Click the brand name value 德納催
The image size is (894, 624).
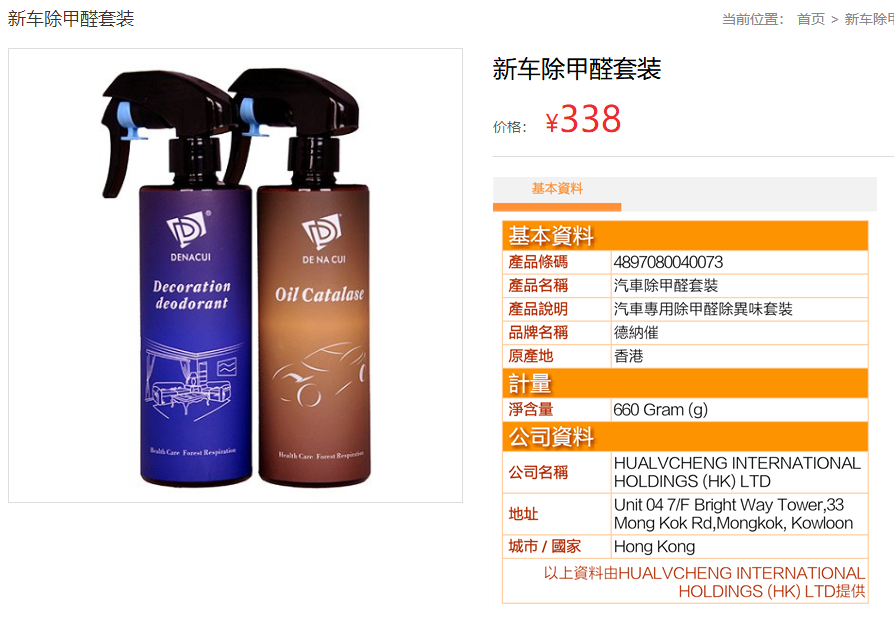(x=636, y=333)
